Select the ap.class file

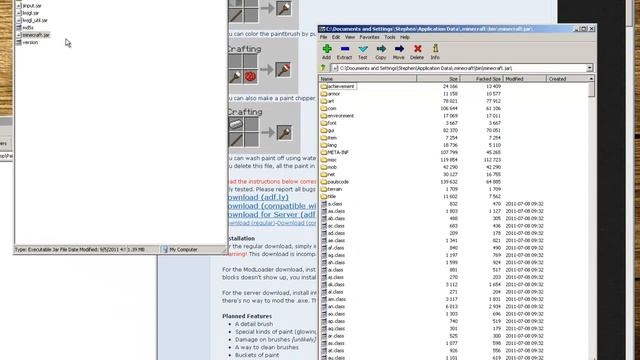[333, 322]
